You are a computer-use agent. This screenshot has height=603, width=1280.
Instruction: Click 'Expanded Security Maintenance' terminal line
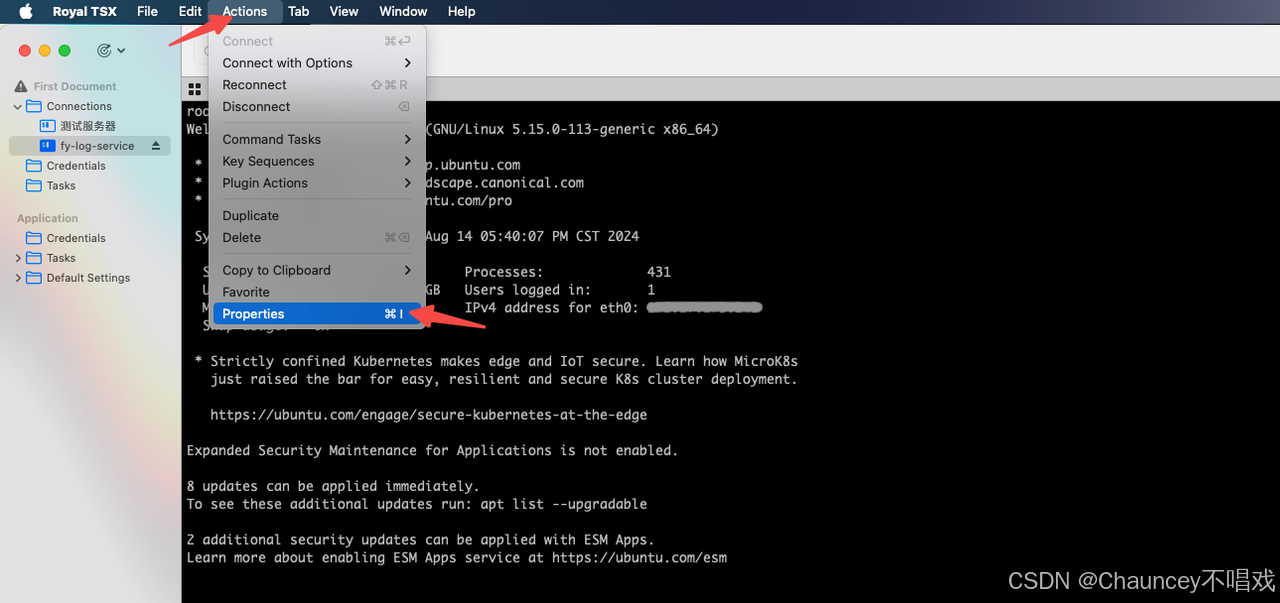click(432, 450)
